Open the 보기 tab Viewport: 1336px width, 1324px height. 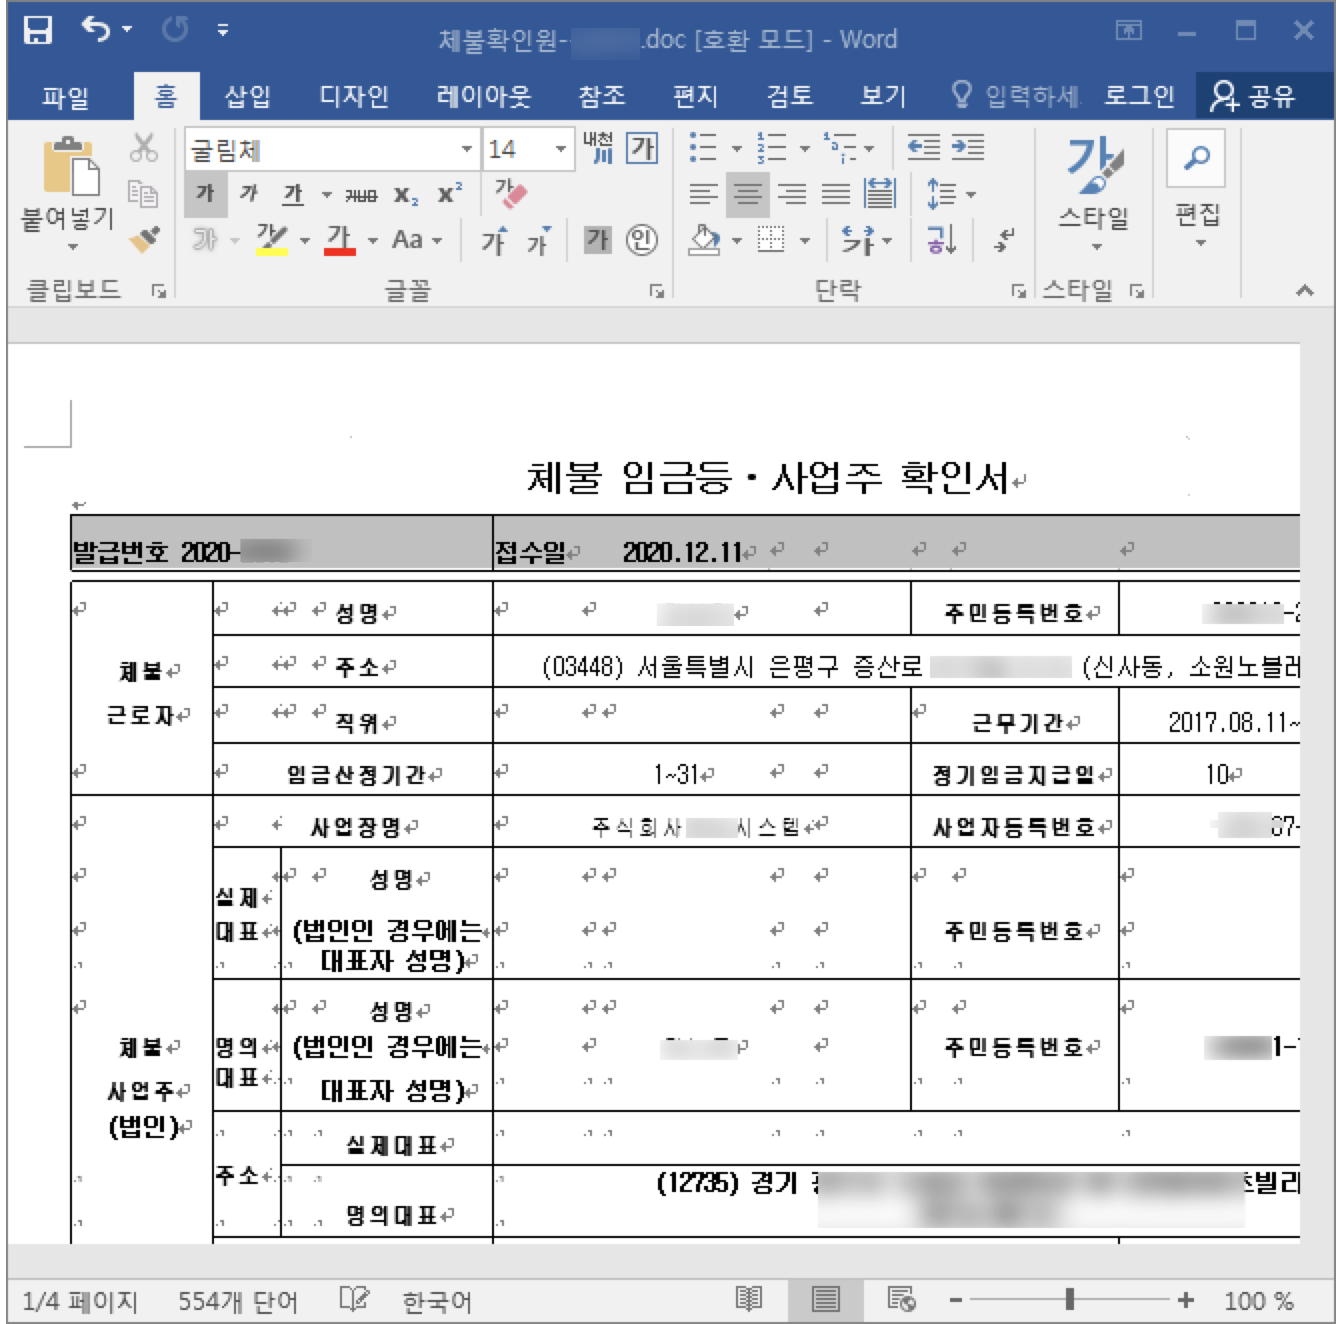tap(884, 96)
